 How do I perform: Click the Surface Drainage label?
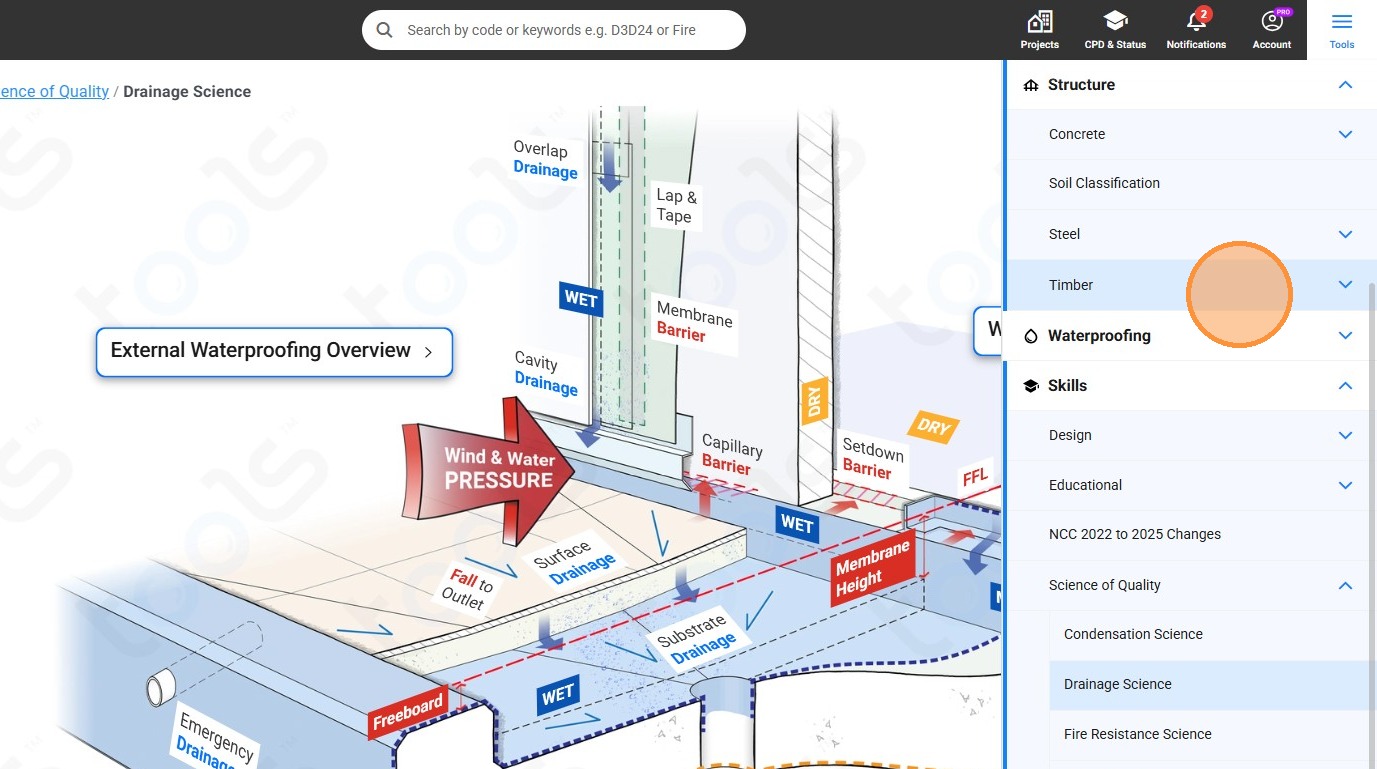point(573,561)
